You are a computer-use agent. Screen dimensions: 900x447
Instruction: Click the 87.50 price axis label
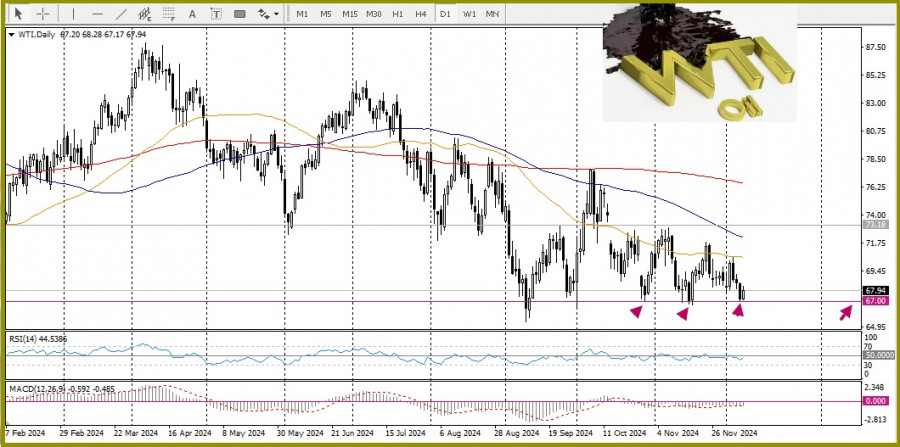pyautogui.click(x=875, y=47)
